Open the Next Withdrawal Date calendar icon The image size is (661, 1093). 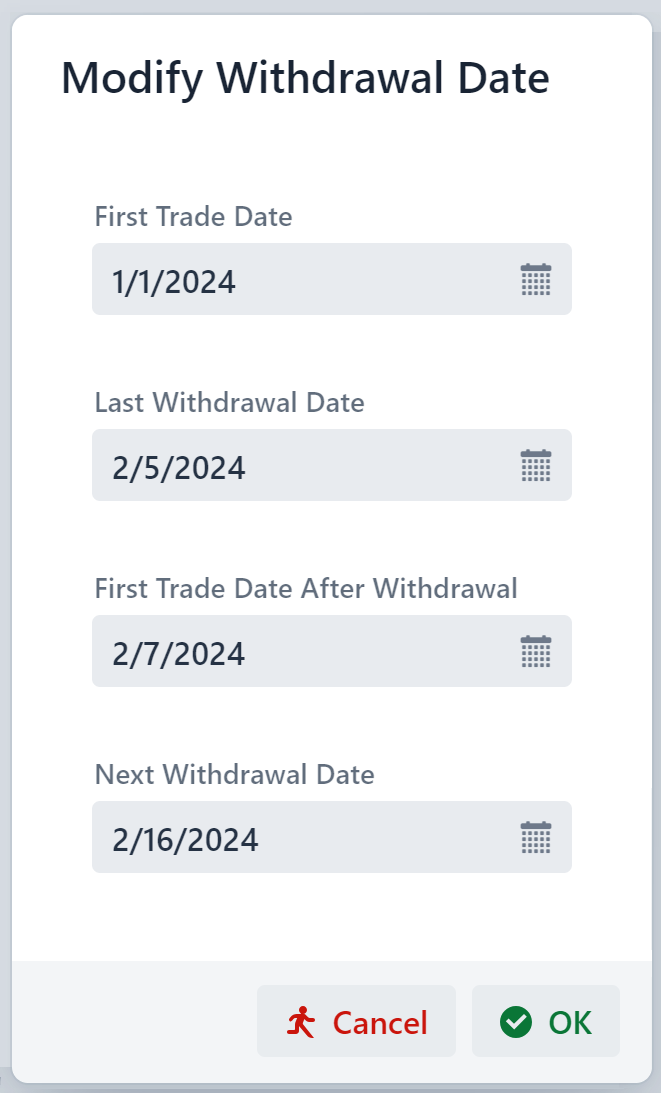click(536, 838)
